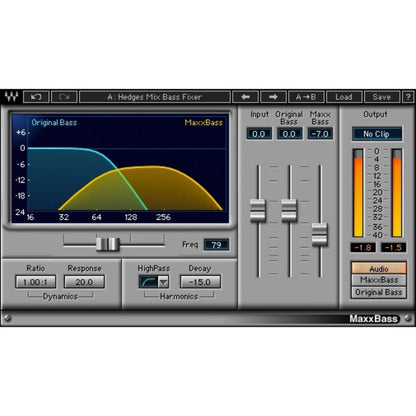416x416 pixels.
Task: Open the Load preset menu
Action: click(x=344, y=97)
